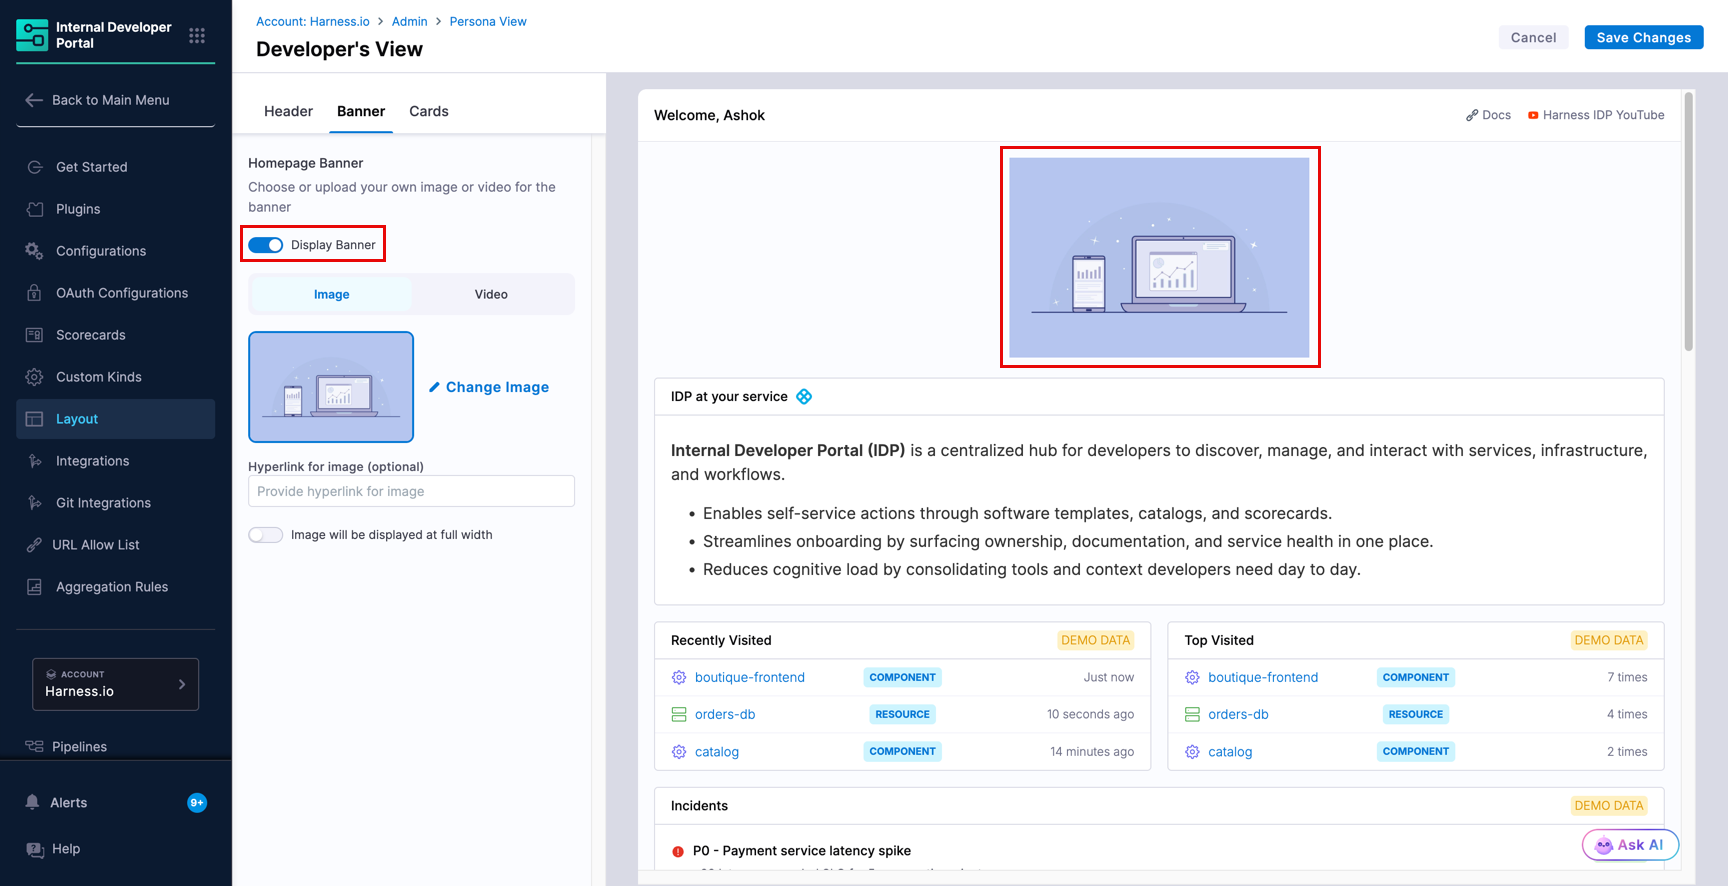Viewport: 1728px width, 886px height.
Task: Click the pencil icon next to Change Image
Action: tap(435, 387)
